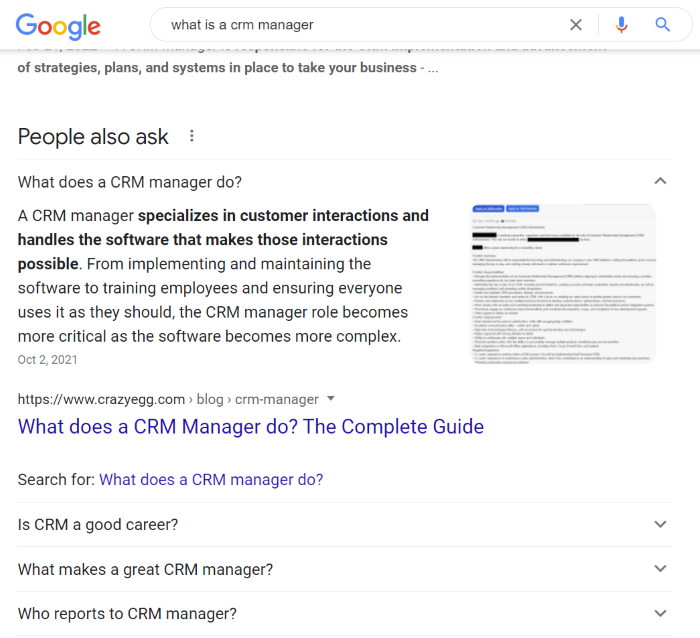The width and height of the screenshot is (700, 638).
Task: Start voice search with microphone icon
Action: pyautogui.click(x=621, y=25)
